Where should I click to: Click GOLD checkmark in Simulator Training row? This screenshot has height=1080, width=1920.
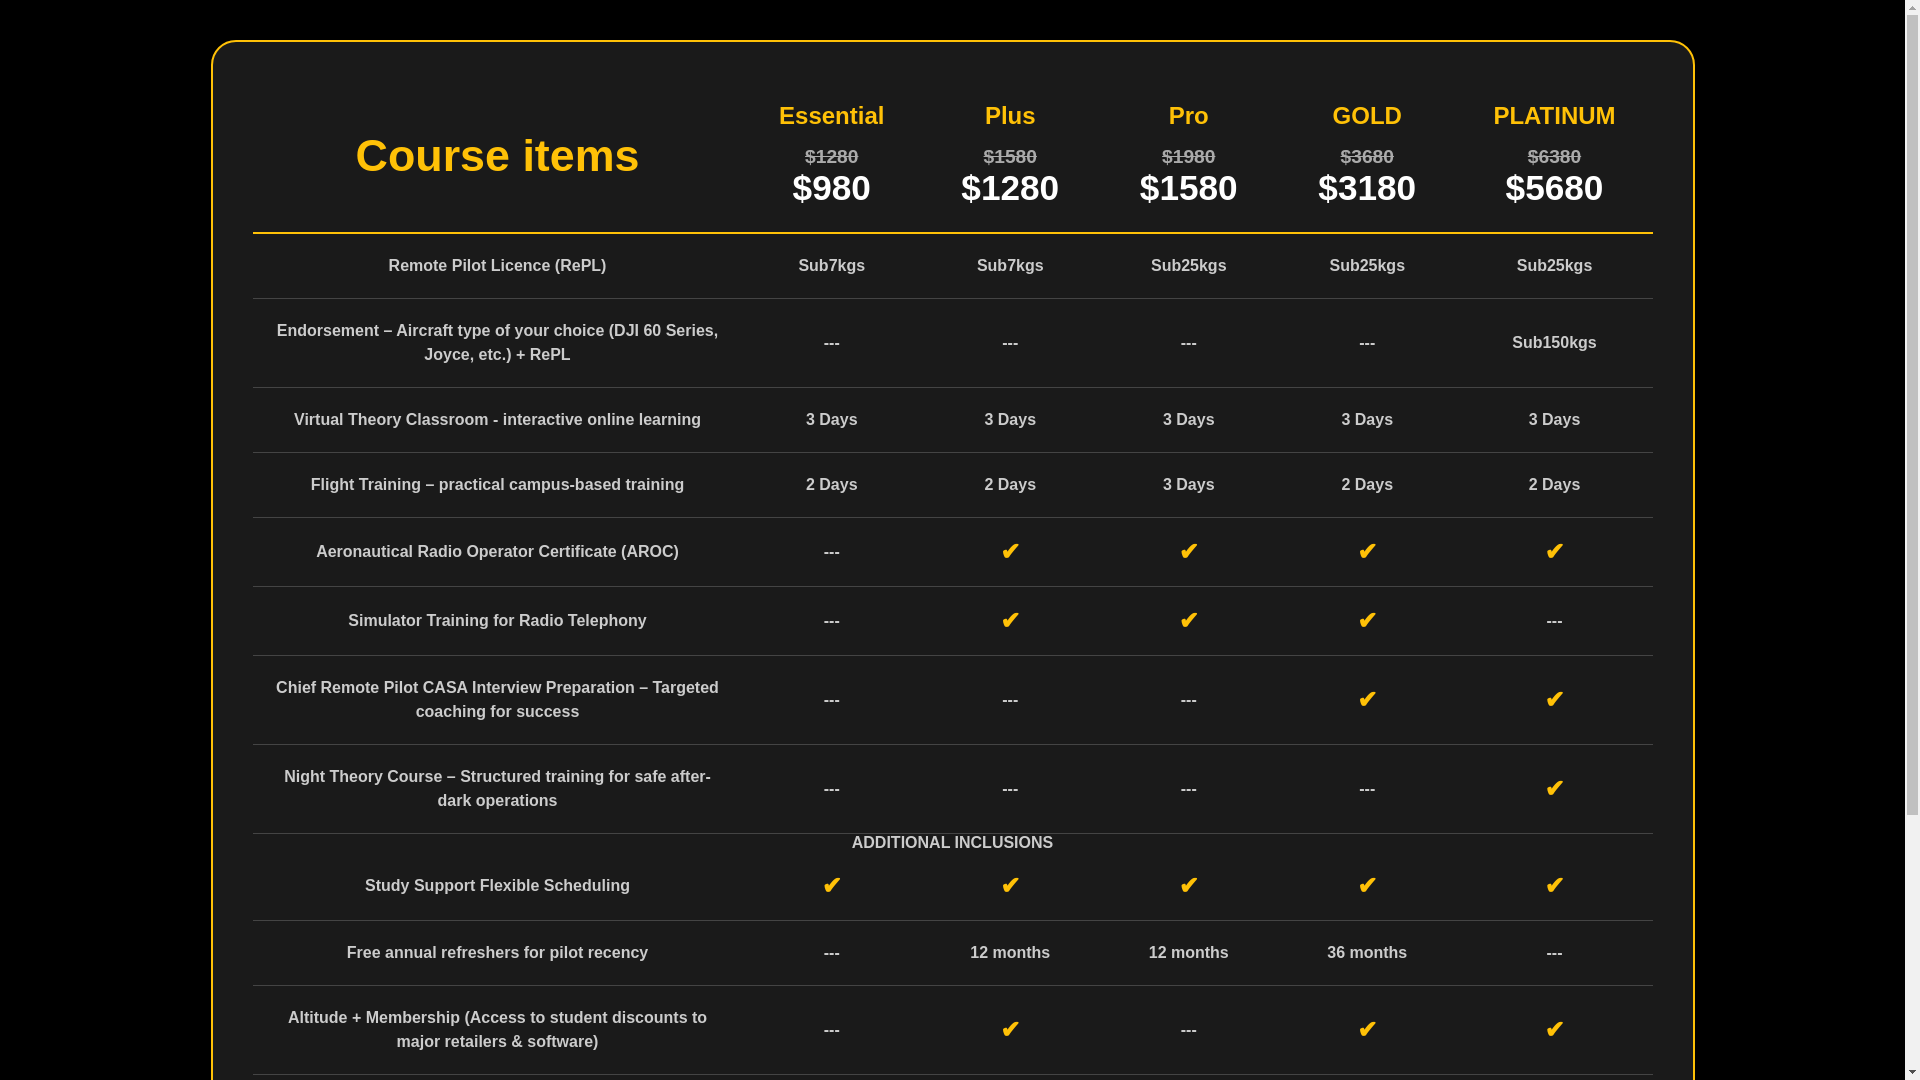[1367, 621]
